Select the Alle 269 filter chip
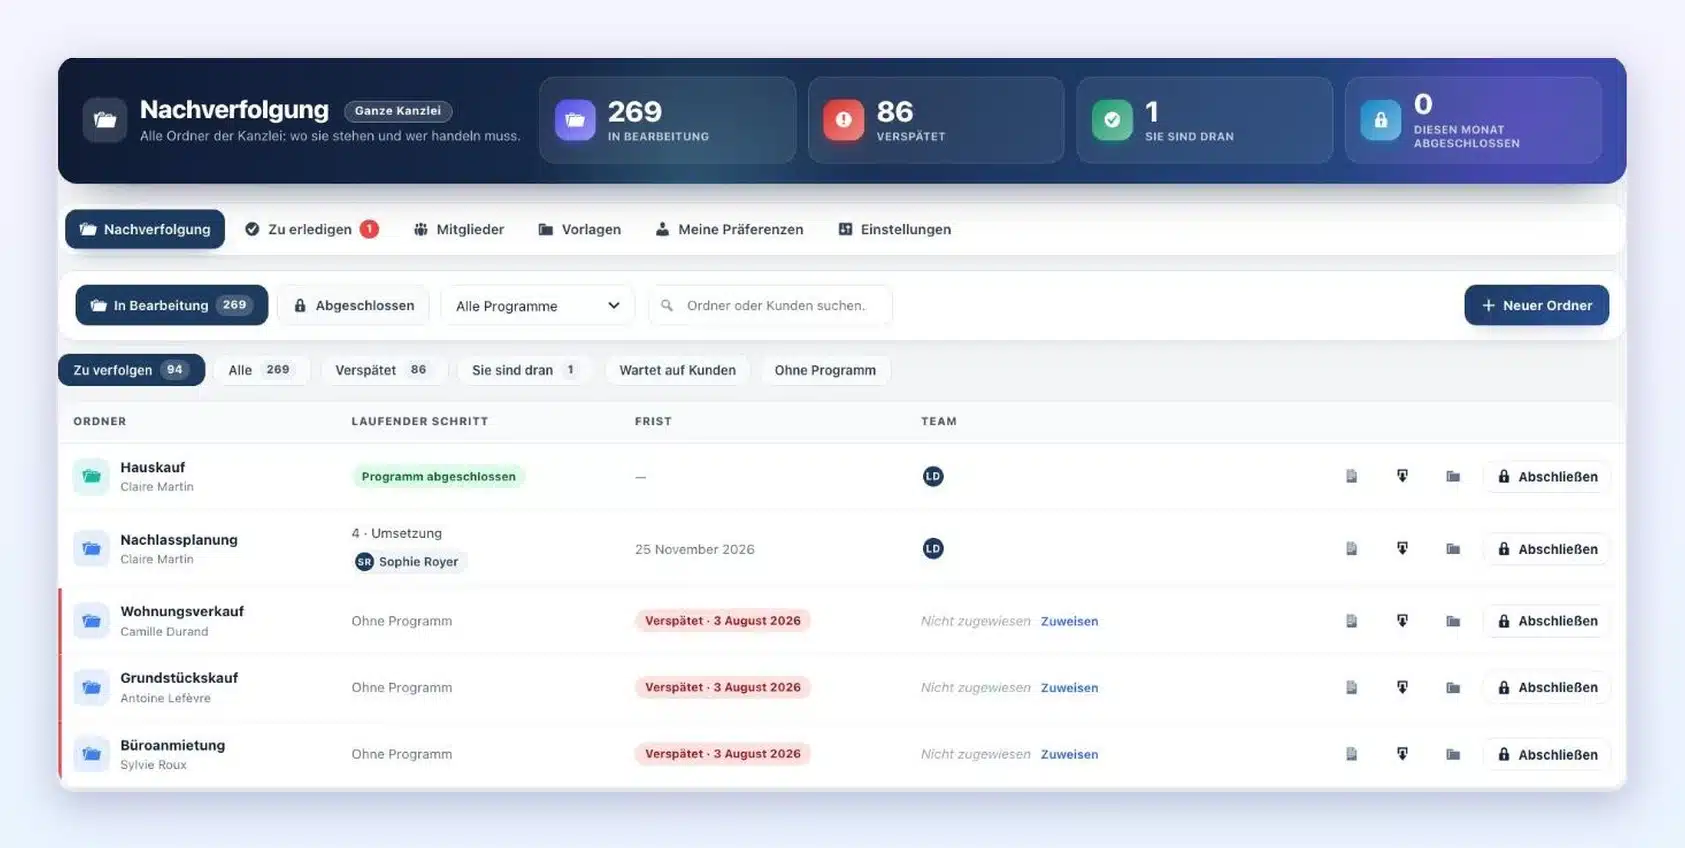 pos(260,370)
